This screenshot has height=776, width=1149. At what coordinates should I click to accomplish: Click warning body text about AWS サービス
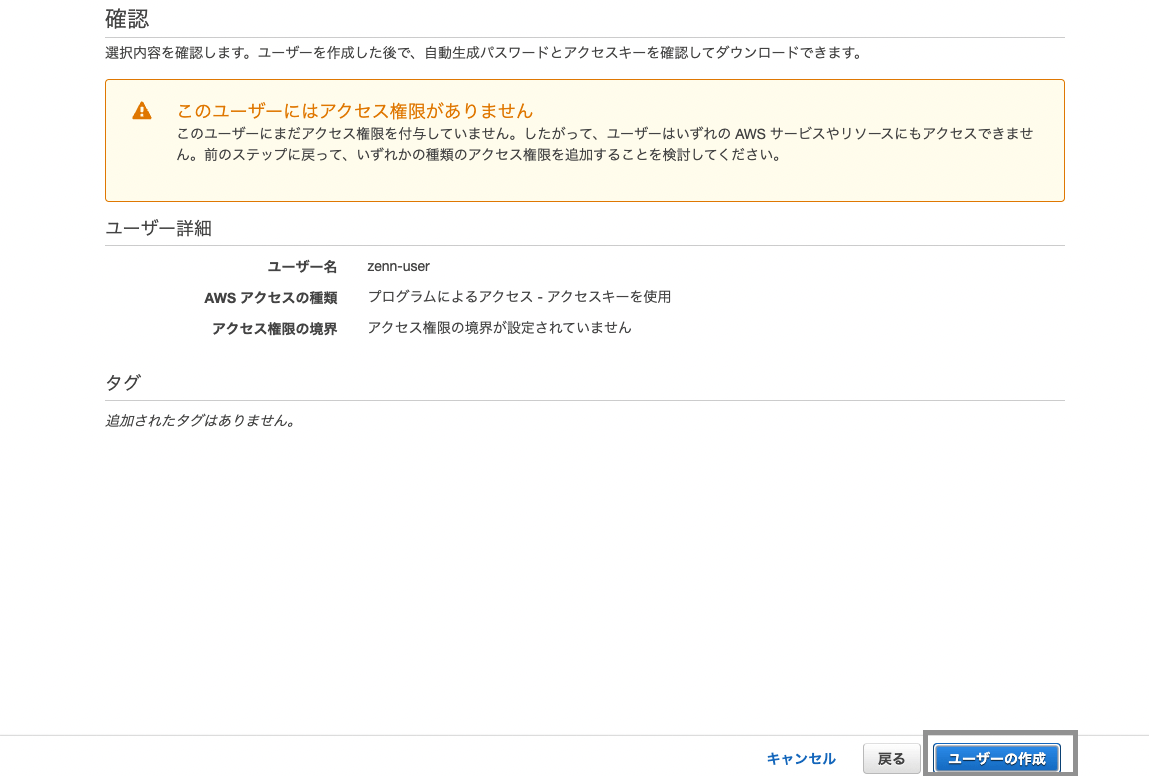click(x=605, y=144)
